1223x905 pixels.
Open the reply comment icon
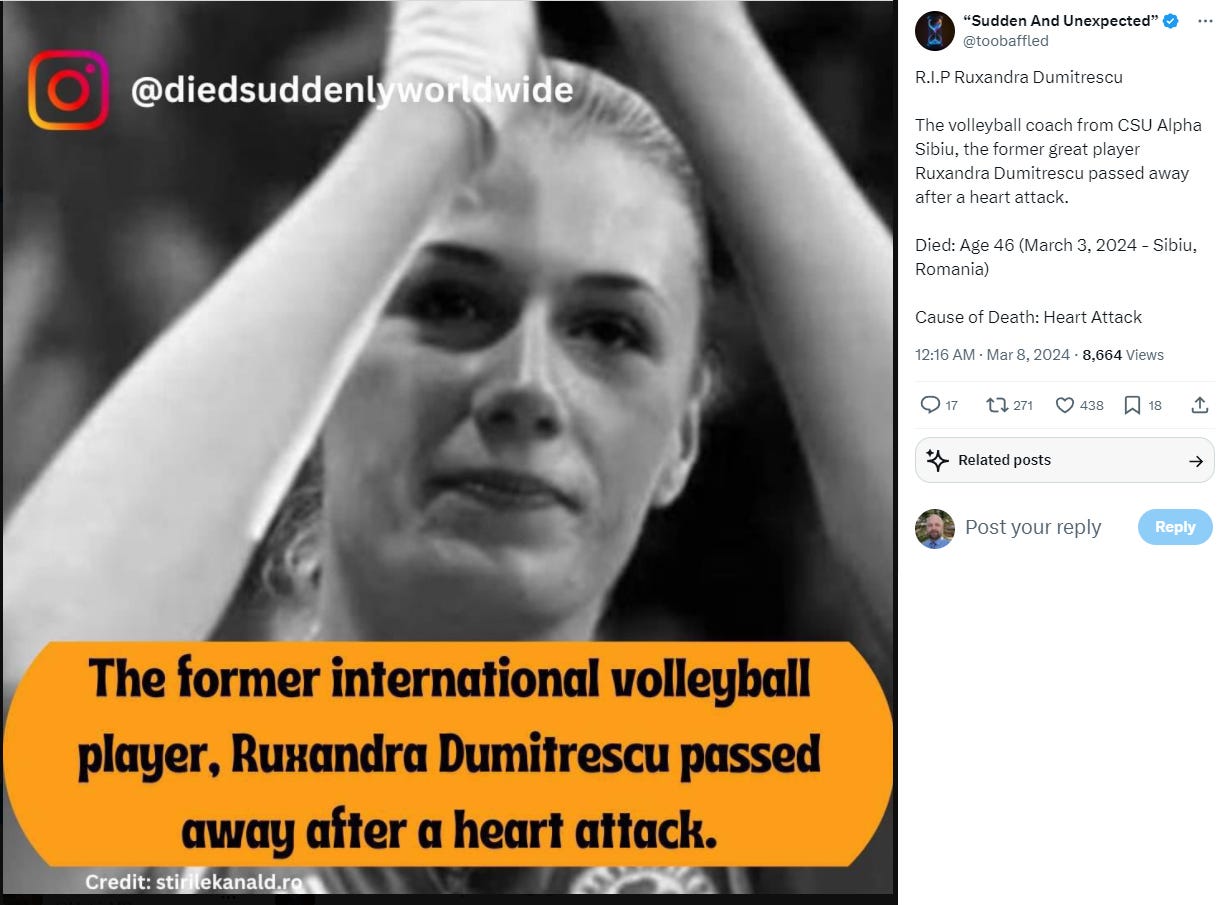930,405
